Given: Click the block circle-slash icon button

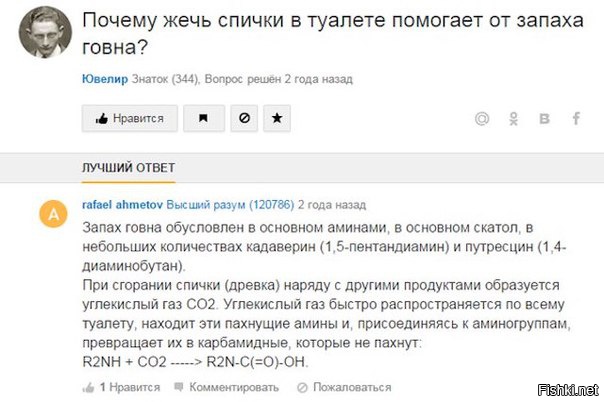Looking at the screenshot, I should 242,118.
